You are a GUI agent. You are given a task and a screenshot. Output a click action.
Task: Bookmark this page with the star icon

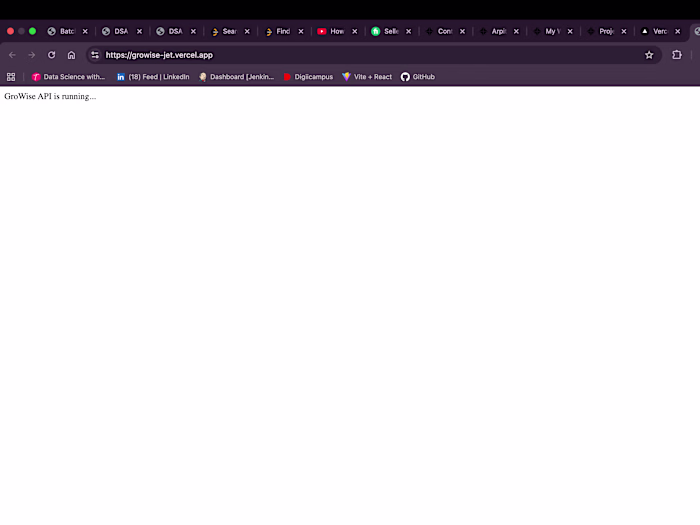649,55
